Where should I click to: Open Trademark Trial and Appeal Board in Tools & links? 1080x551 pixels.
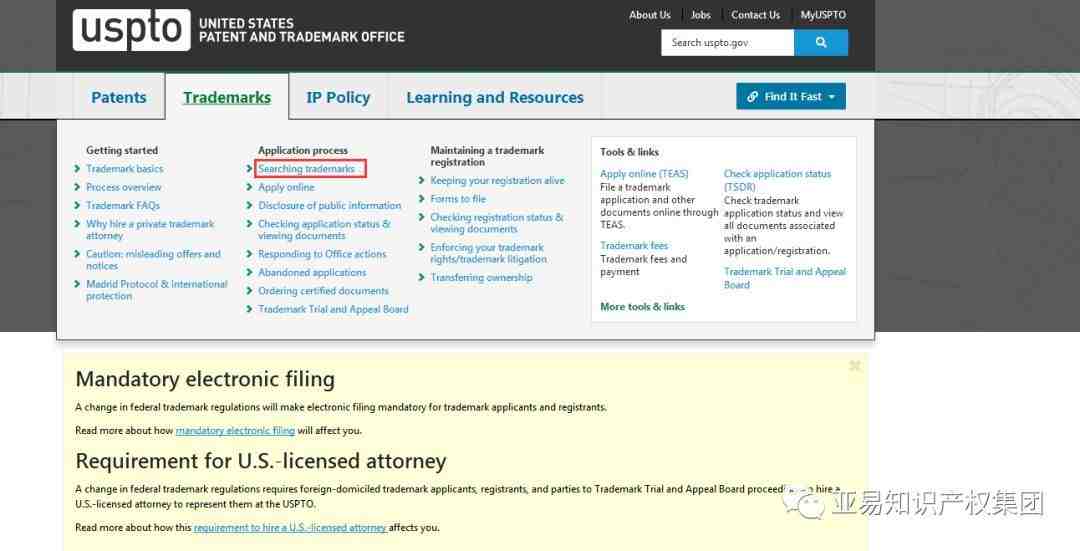tap(785, 278)
